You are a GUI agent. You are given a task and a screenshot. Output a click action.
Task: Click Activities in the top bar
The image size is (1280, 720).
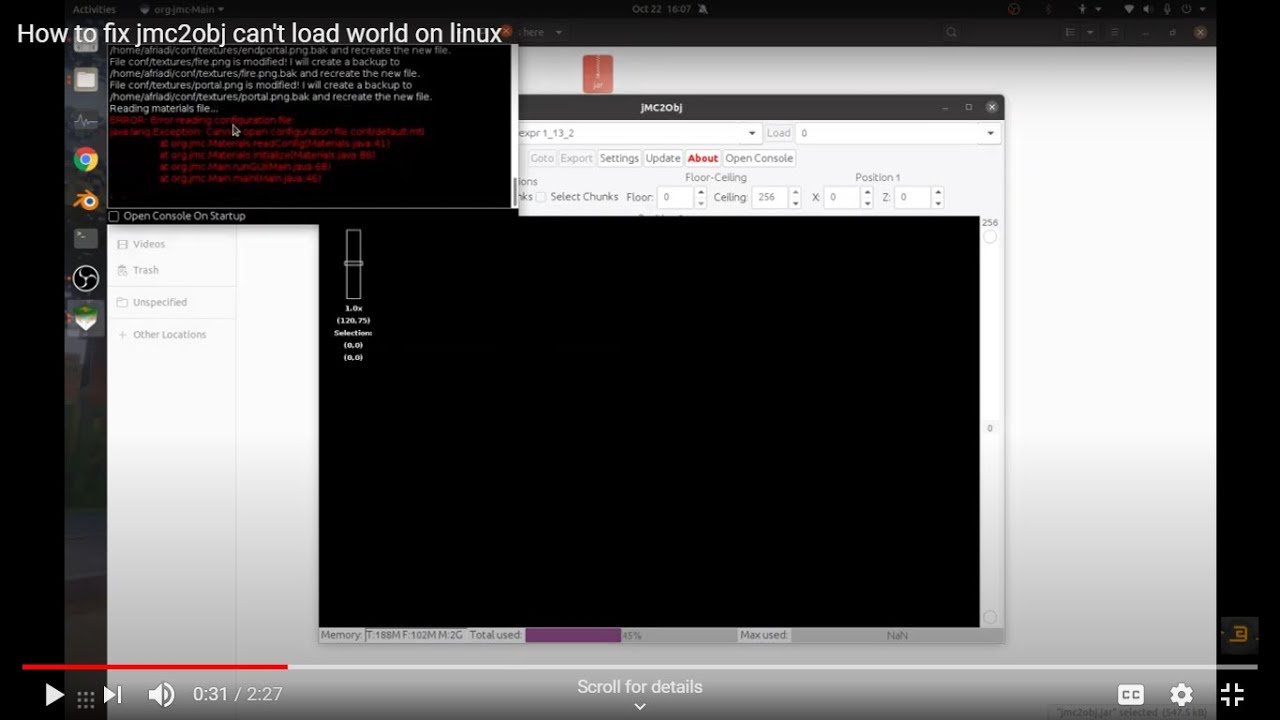click(94, 9)
